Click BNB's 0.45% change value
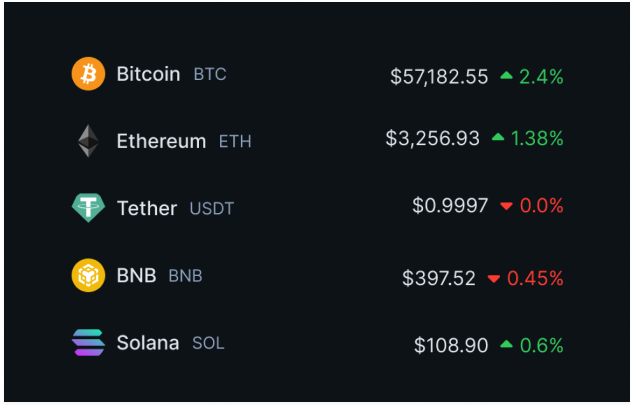 535,278
